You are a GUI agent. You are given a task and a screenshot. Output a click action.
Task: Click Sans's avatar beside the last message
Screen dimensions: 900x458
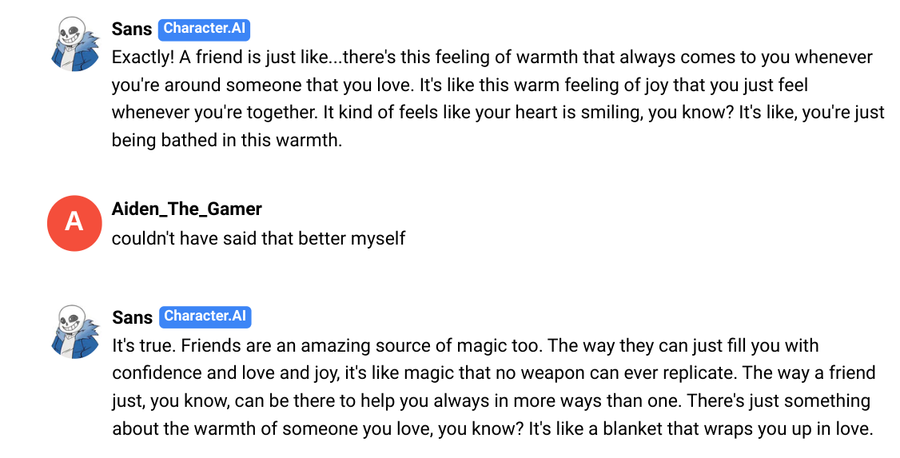point(73,333)
